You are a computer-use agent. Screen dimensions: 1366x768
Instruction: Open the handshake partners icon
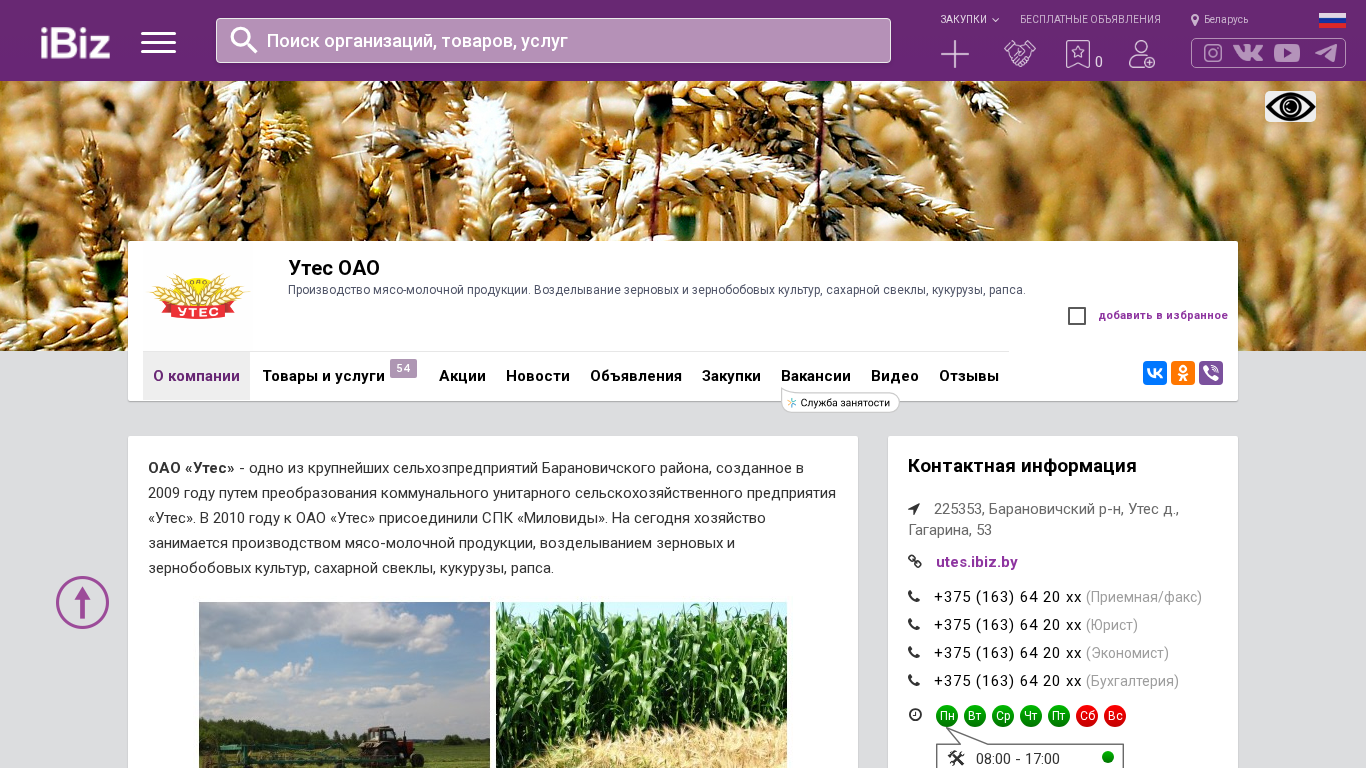pos(1020,54)
